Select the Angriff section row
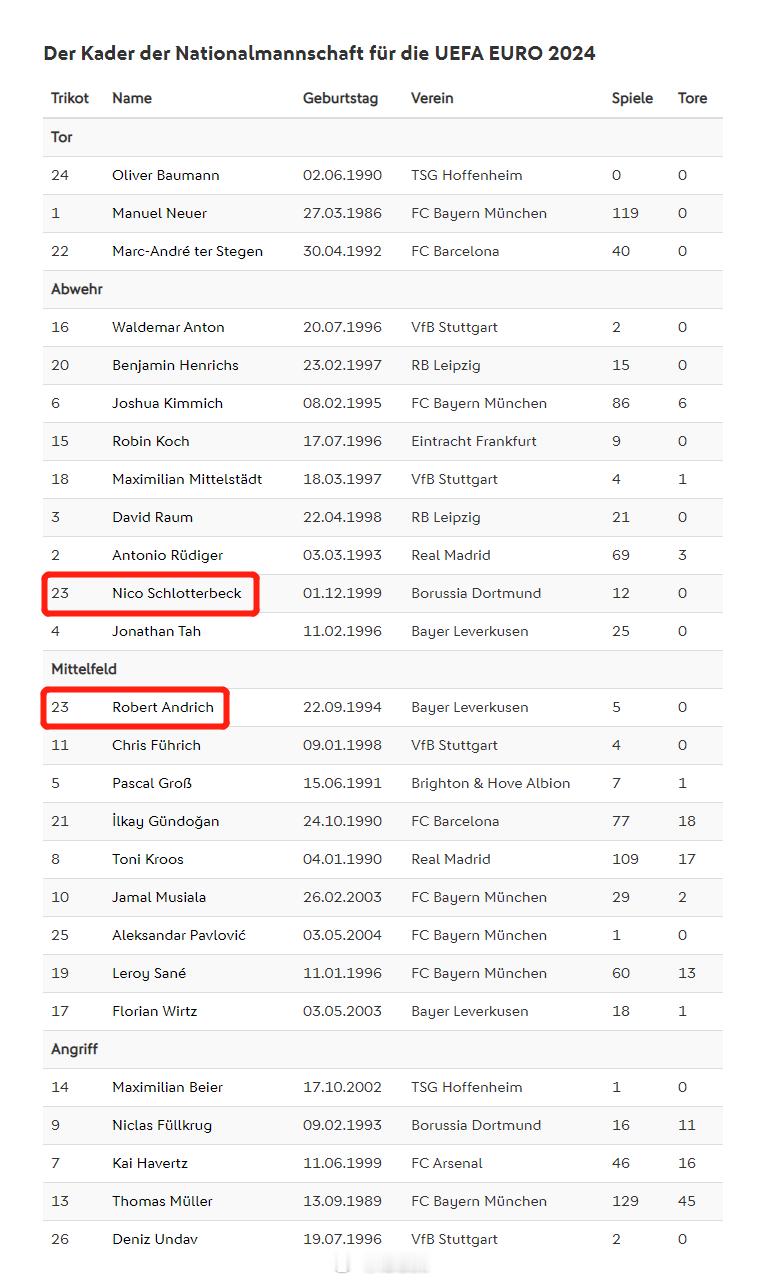765x1281 pixels. coord(383,1049)
